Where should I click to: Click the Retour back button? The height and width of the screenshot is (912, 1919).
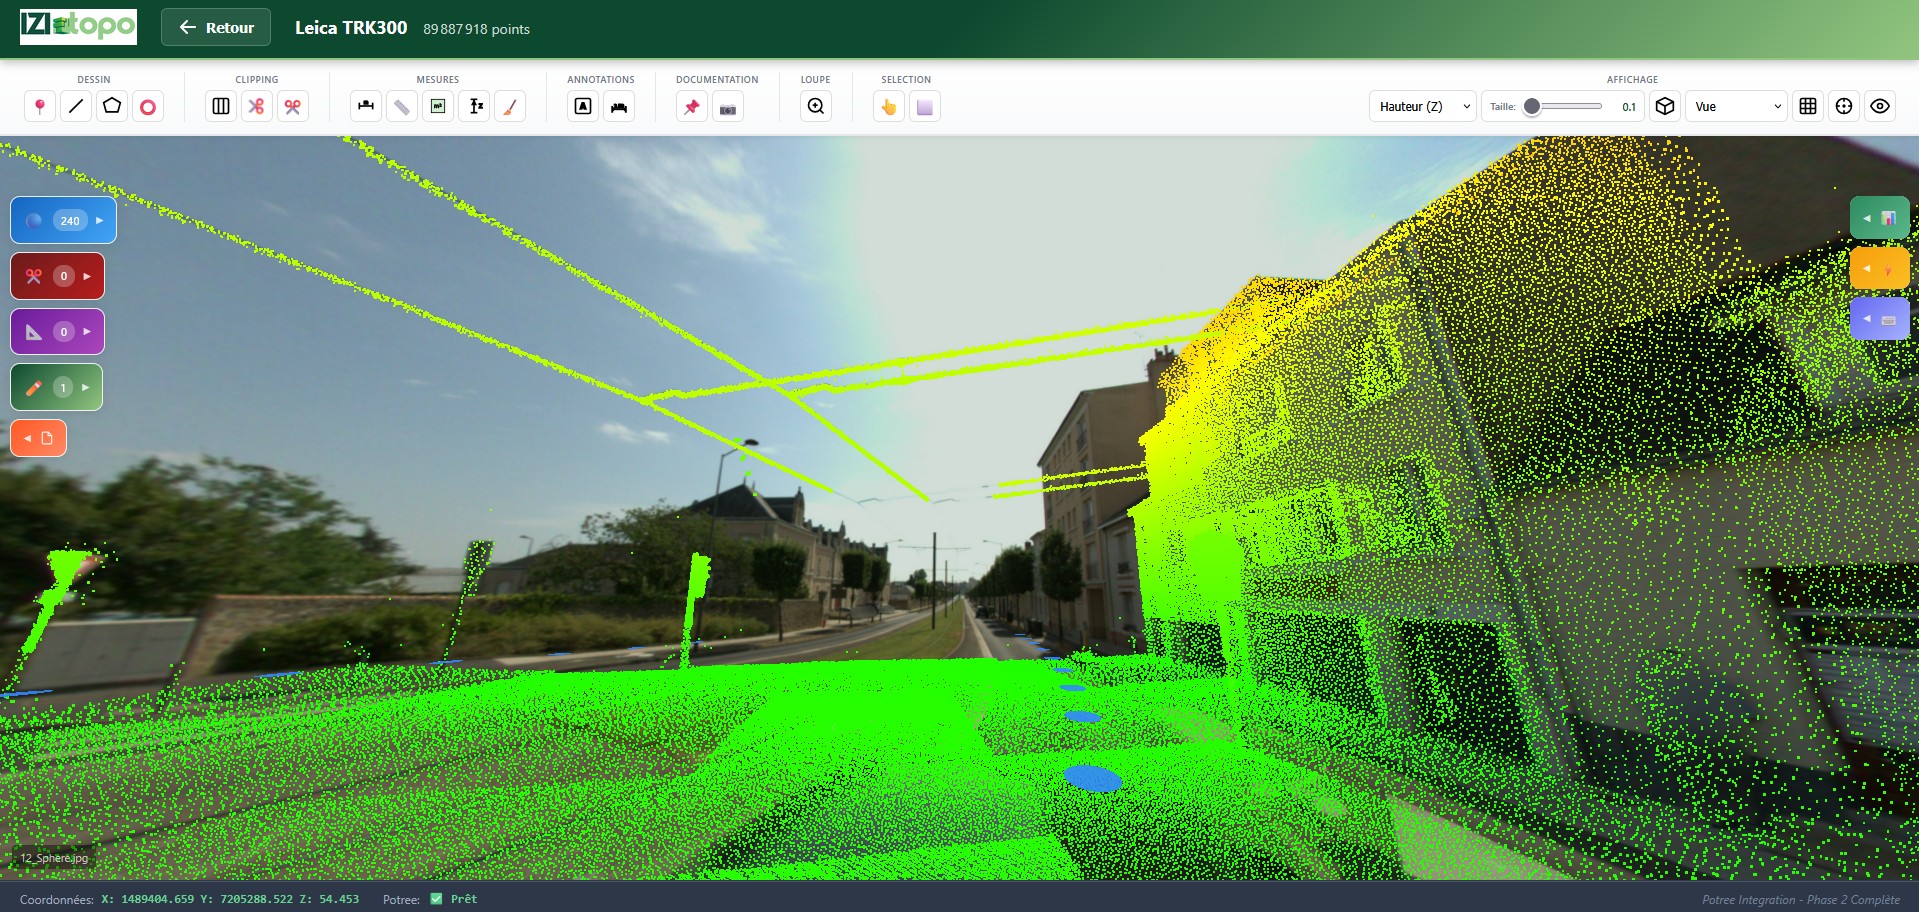pos(216,28)
